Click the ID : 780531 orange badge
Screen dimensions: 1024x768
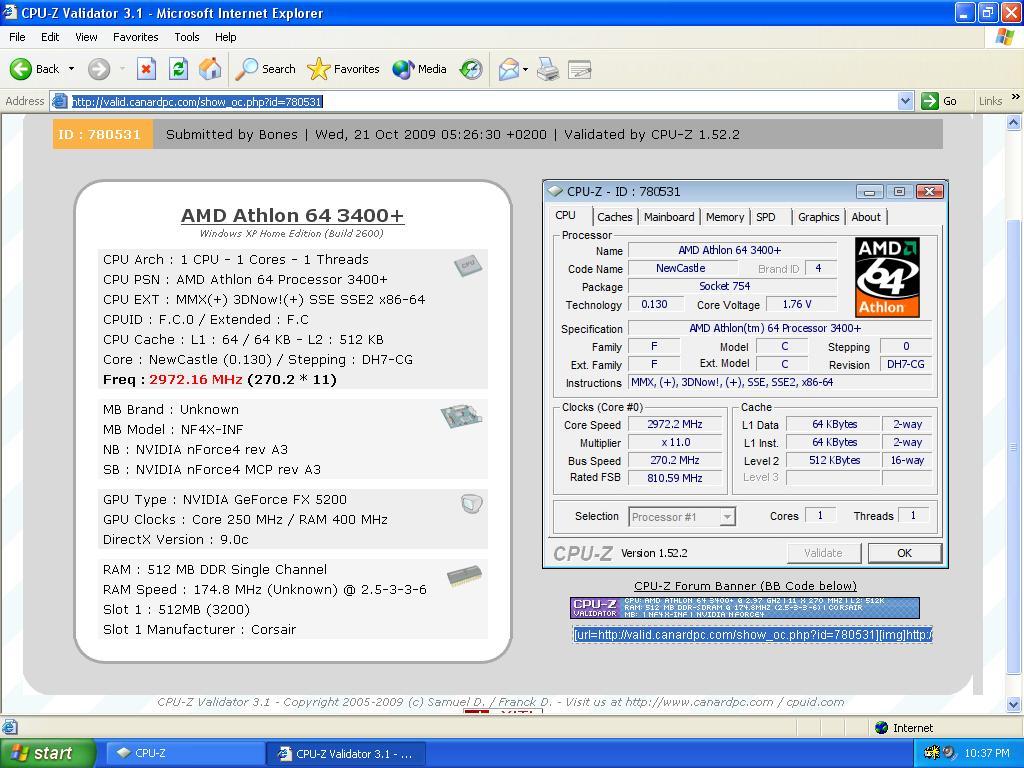103,135
